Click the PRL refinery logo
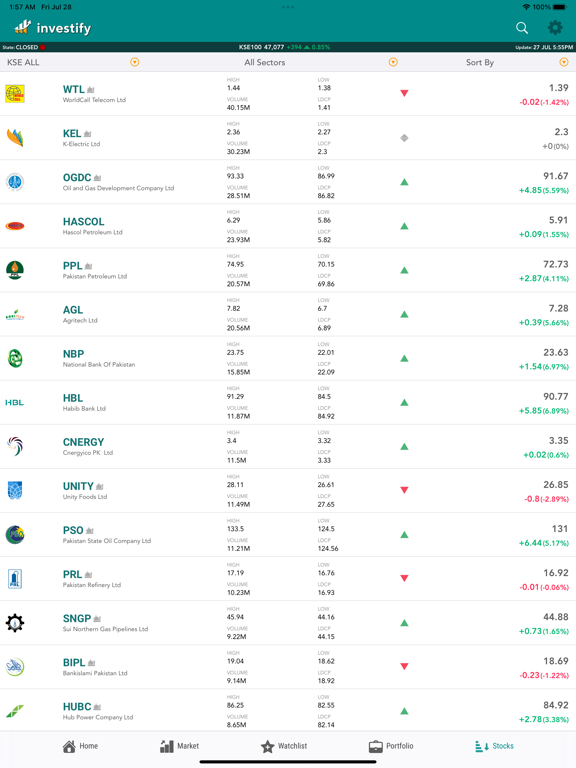This screenshot has width=576, height=768. (15, 578)
